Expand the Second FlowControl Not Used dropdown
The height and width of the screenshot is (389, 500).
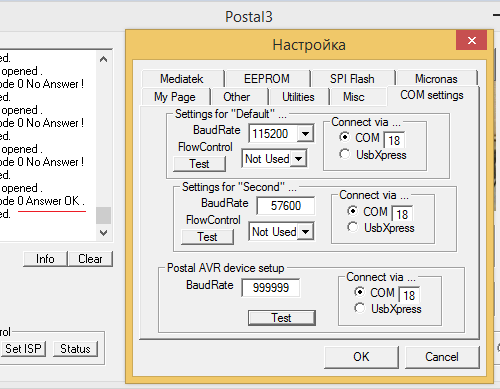306,232
